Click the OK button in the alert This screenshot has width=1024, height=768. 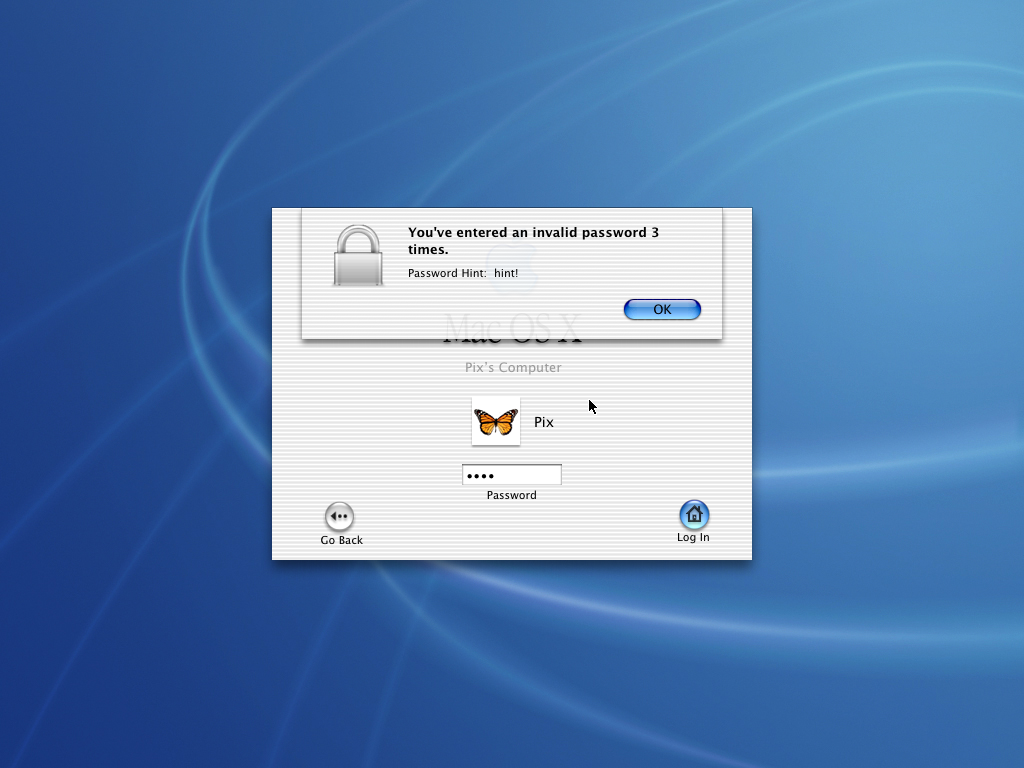coord(662,310)
